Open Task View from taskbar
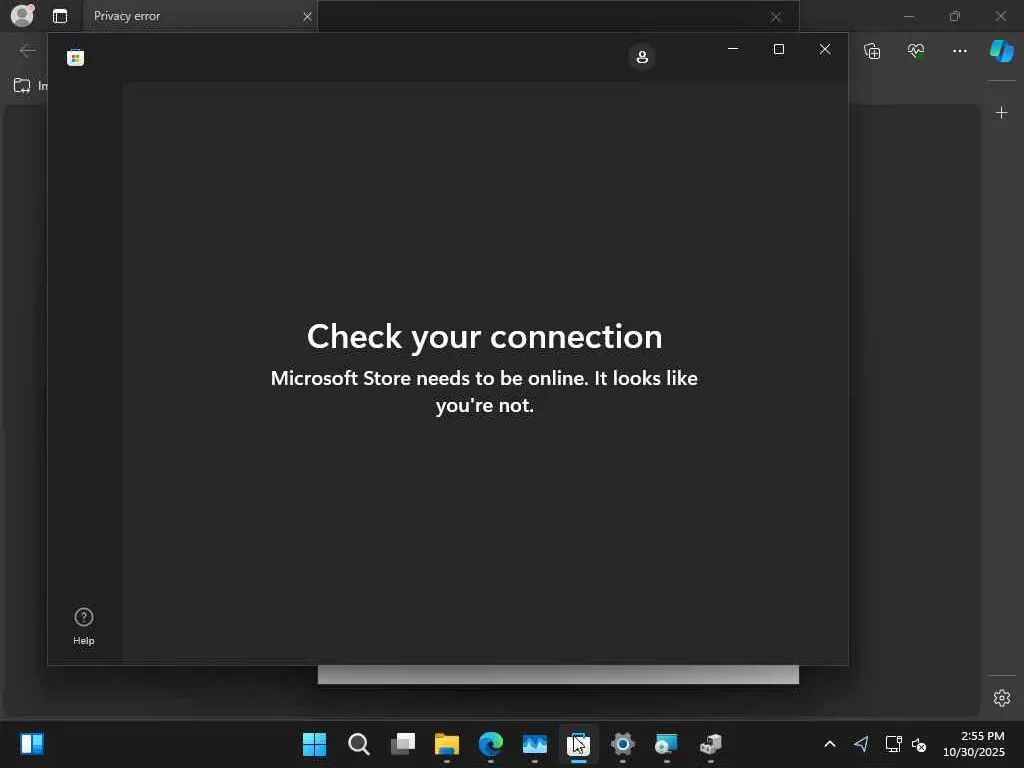The height and width of the screenshot is (768, 1024). [403, 744]
